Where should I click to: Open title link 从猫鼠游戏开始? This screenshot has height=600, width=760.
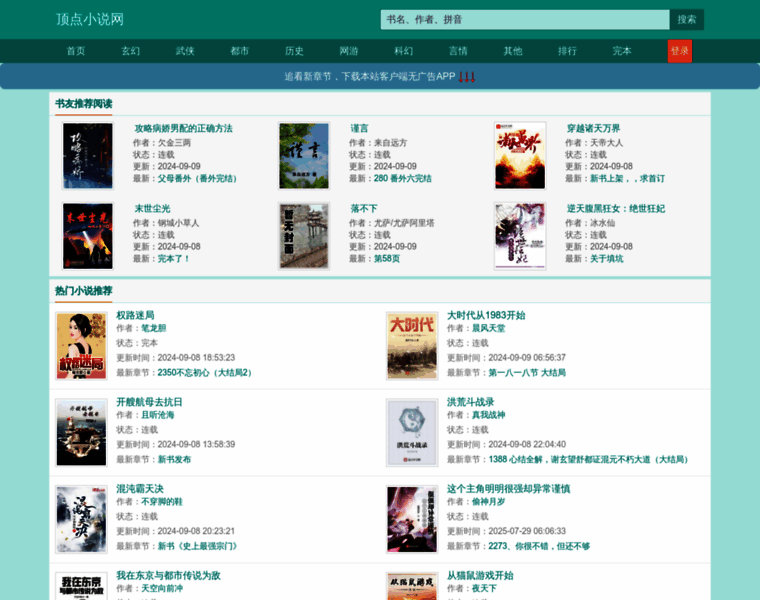(480, 576)
